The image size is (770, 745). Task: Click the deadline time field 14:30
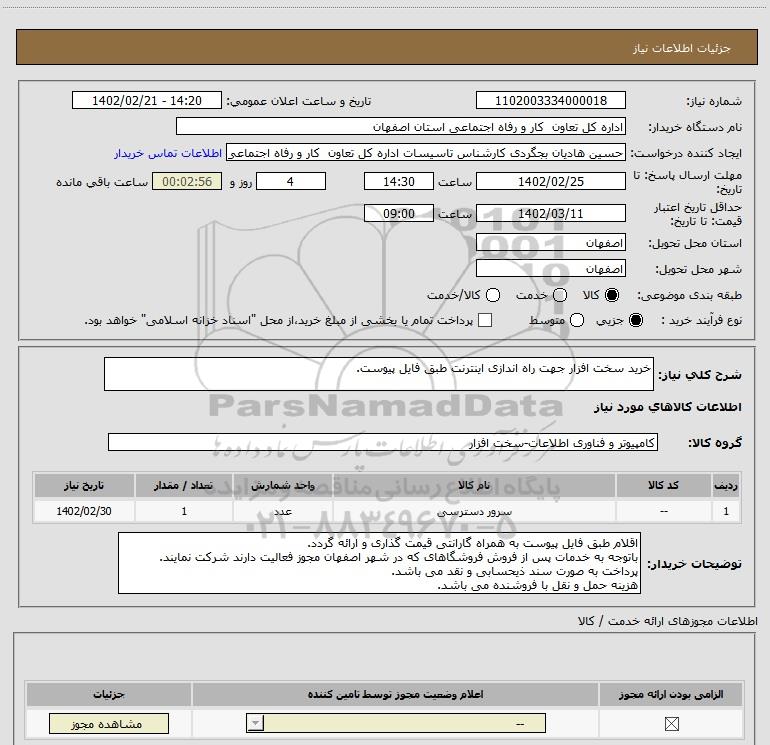[399, 181]
